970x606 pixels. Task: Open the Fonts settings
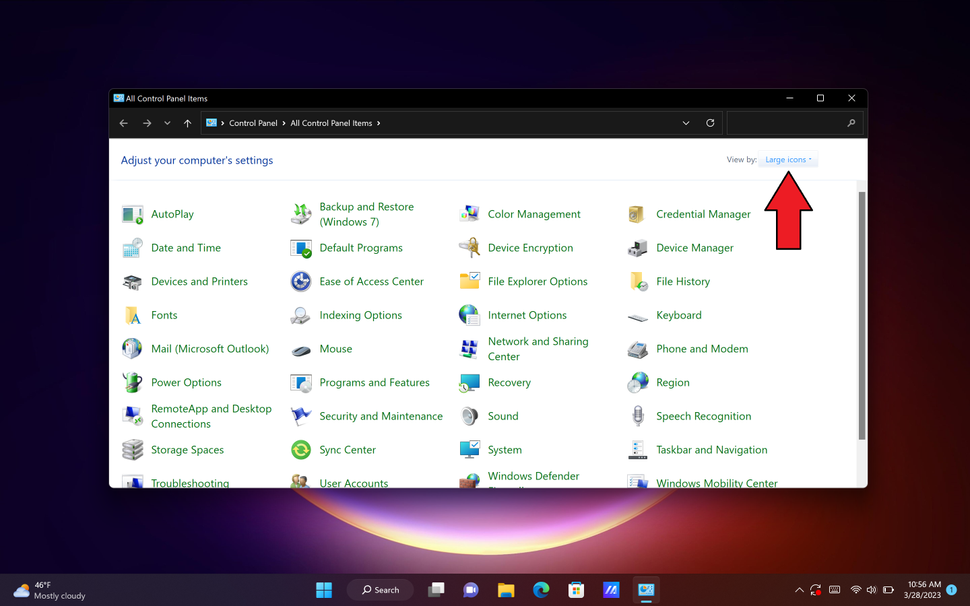coord(163,315)
